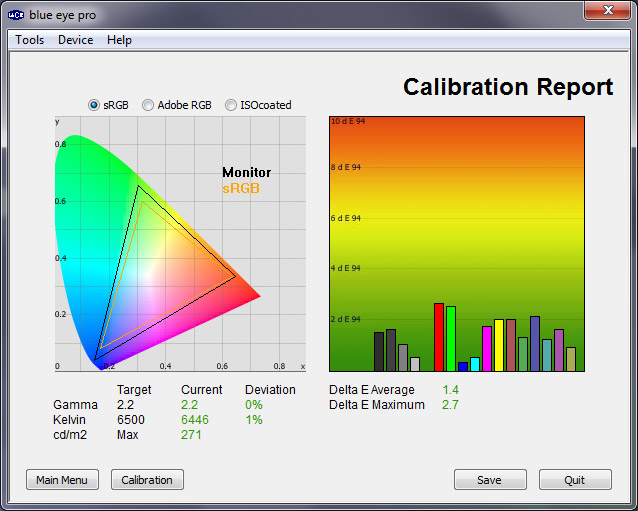Click the magenta Delta E bar
The image size is (638, 511).
click(x=487, y=349)
